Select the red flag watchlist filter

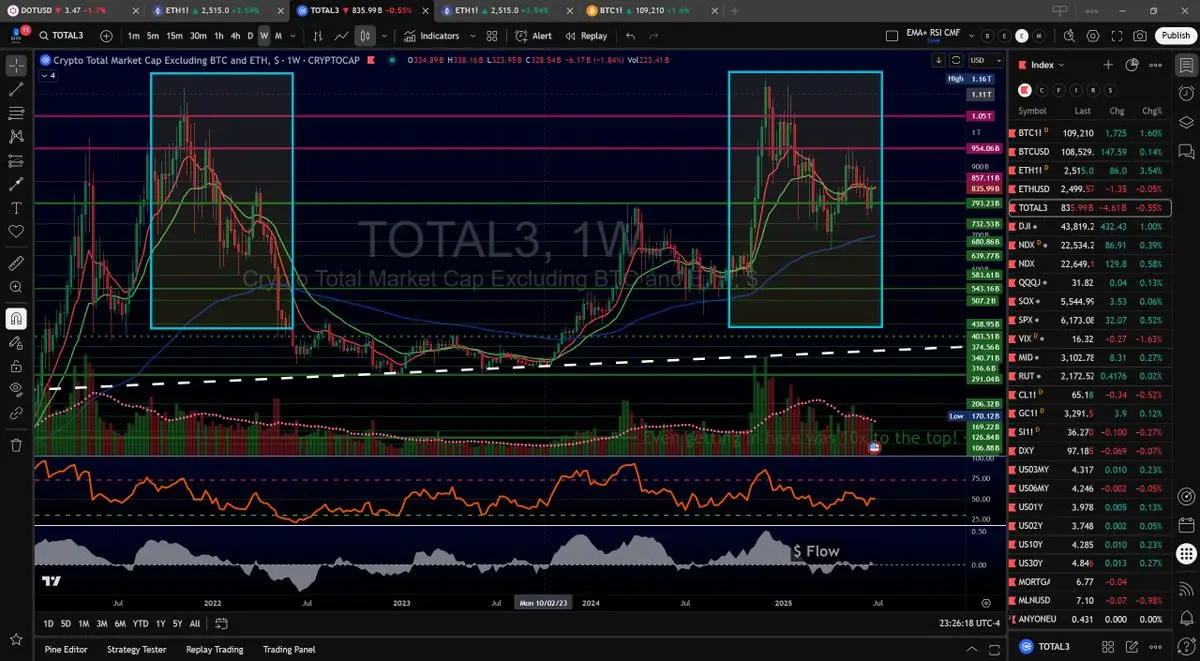coord(1024,89)
